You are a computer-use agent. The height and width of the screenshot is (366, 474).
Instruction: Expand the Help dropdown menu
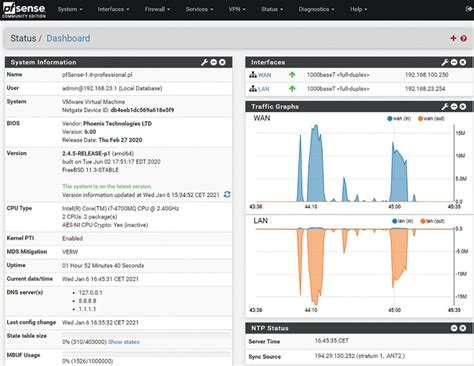pos(358,9)
